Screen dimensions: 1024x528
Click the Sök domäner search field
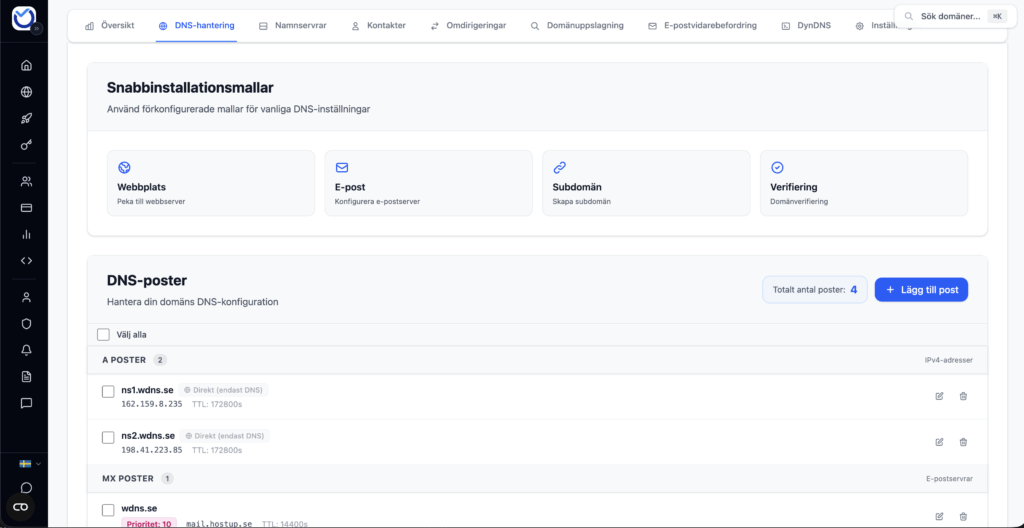[950, 16]
